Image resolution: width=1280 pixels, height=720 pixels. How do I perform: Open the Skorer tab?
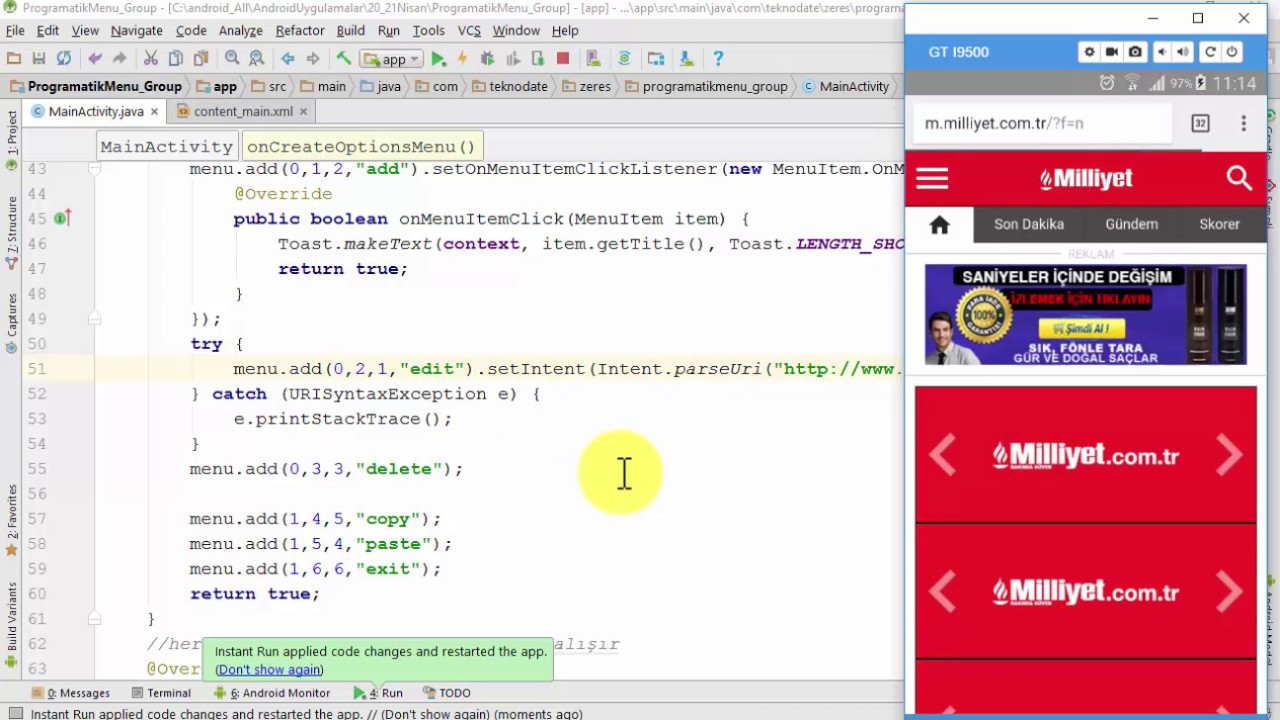pos(1219,225)
